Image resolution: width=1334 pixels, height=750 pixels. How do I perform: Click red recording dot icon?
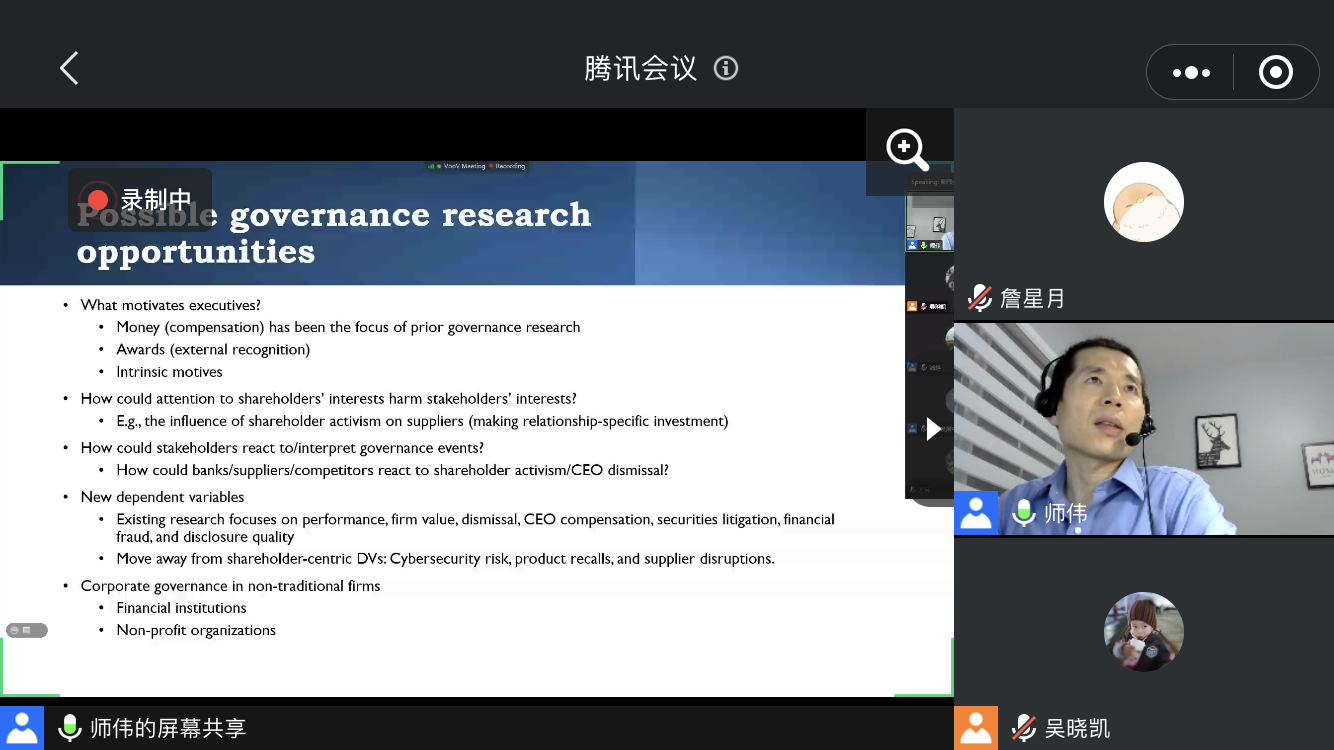(97, 200)
